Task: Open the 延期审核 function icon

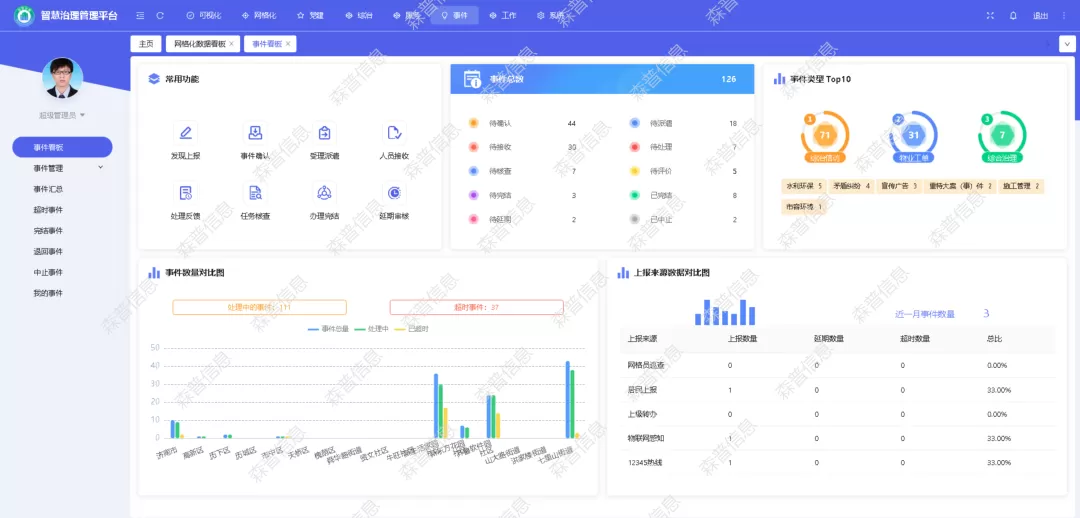Action: tap(394, 192)
